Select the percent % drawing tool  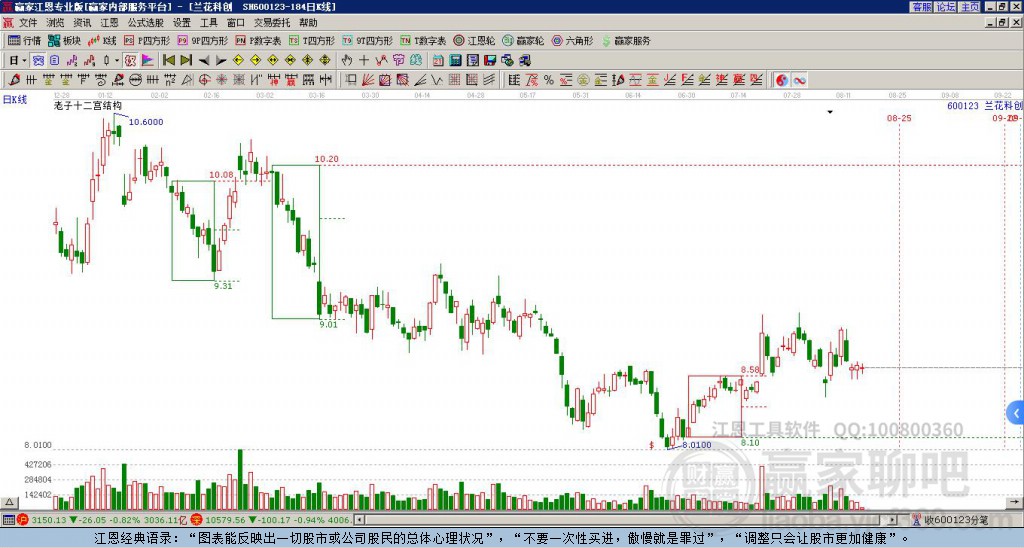[x=549, y=80]
